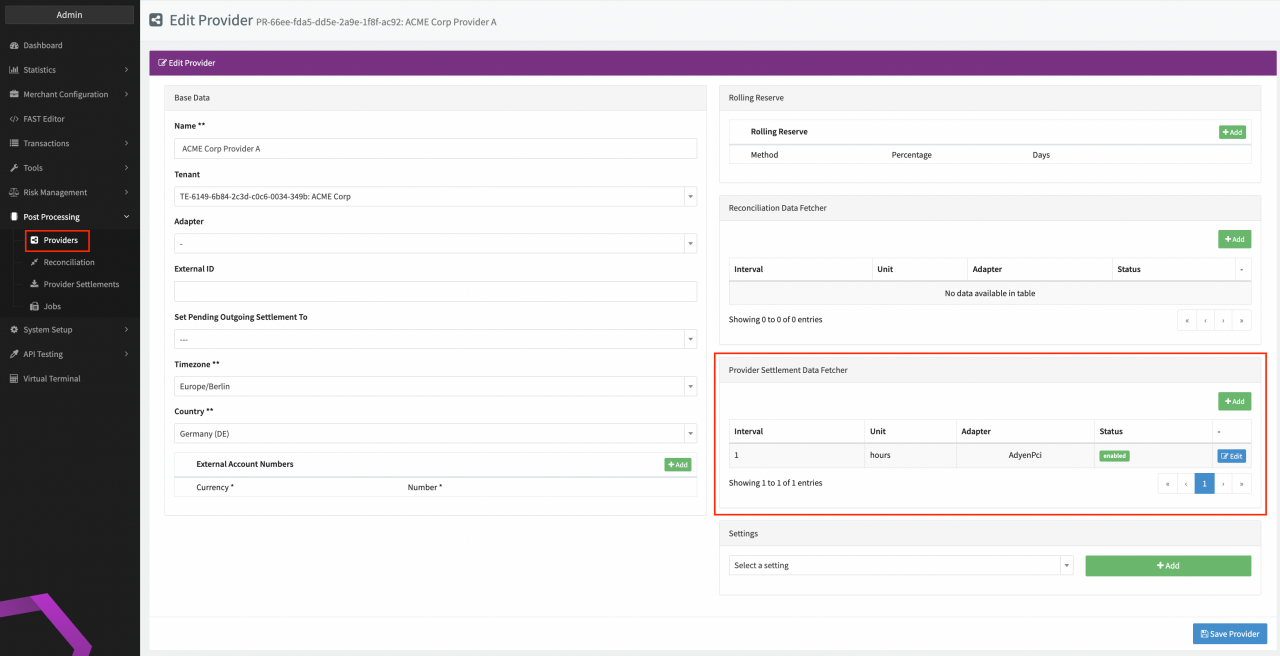Click the Tools wrench icon
Screen dimensions: 1280x656
pyautogui.click(x=14, y=168)
